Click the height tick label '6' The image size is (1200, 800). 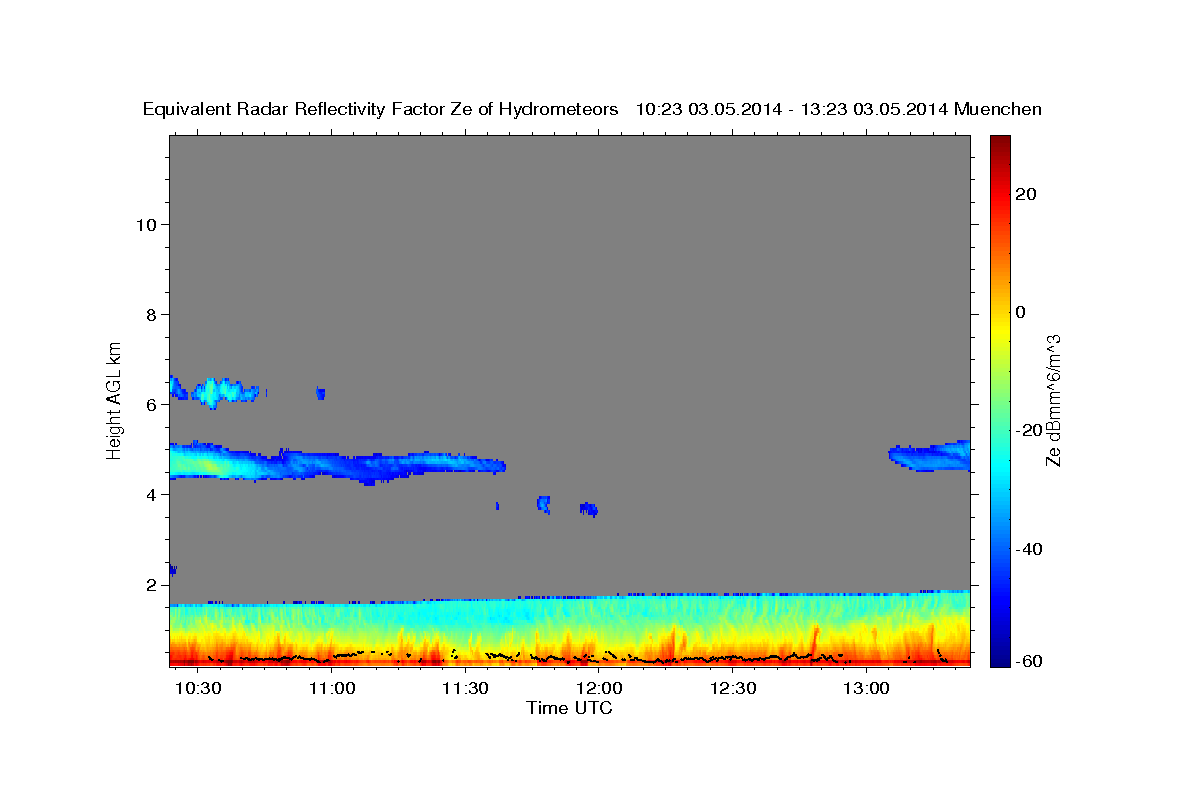pos(152,404)
